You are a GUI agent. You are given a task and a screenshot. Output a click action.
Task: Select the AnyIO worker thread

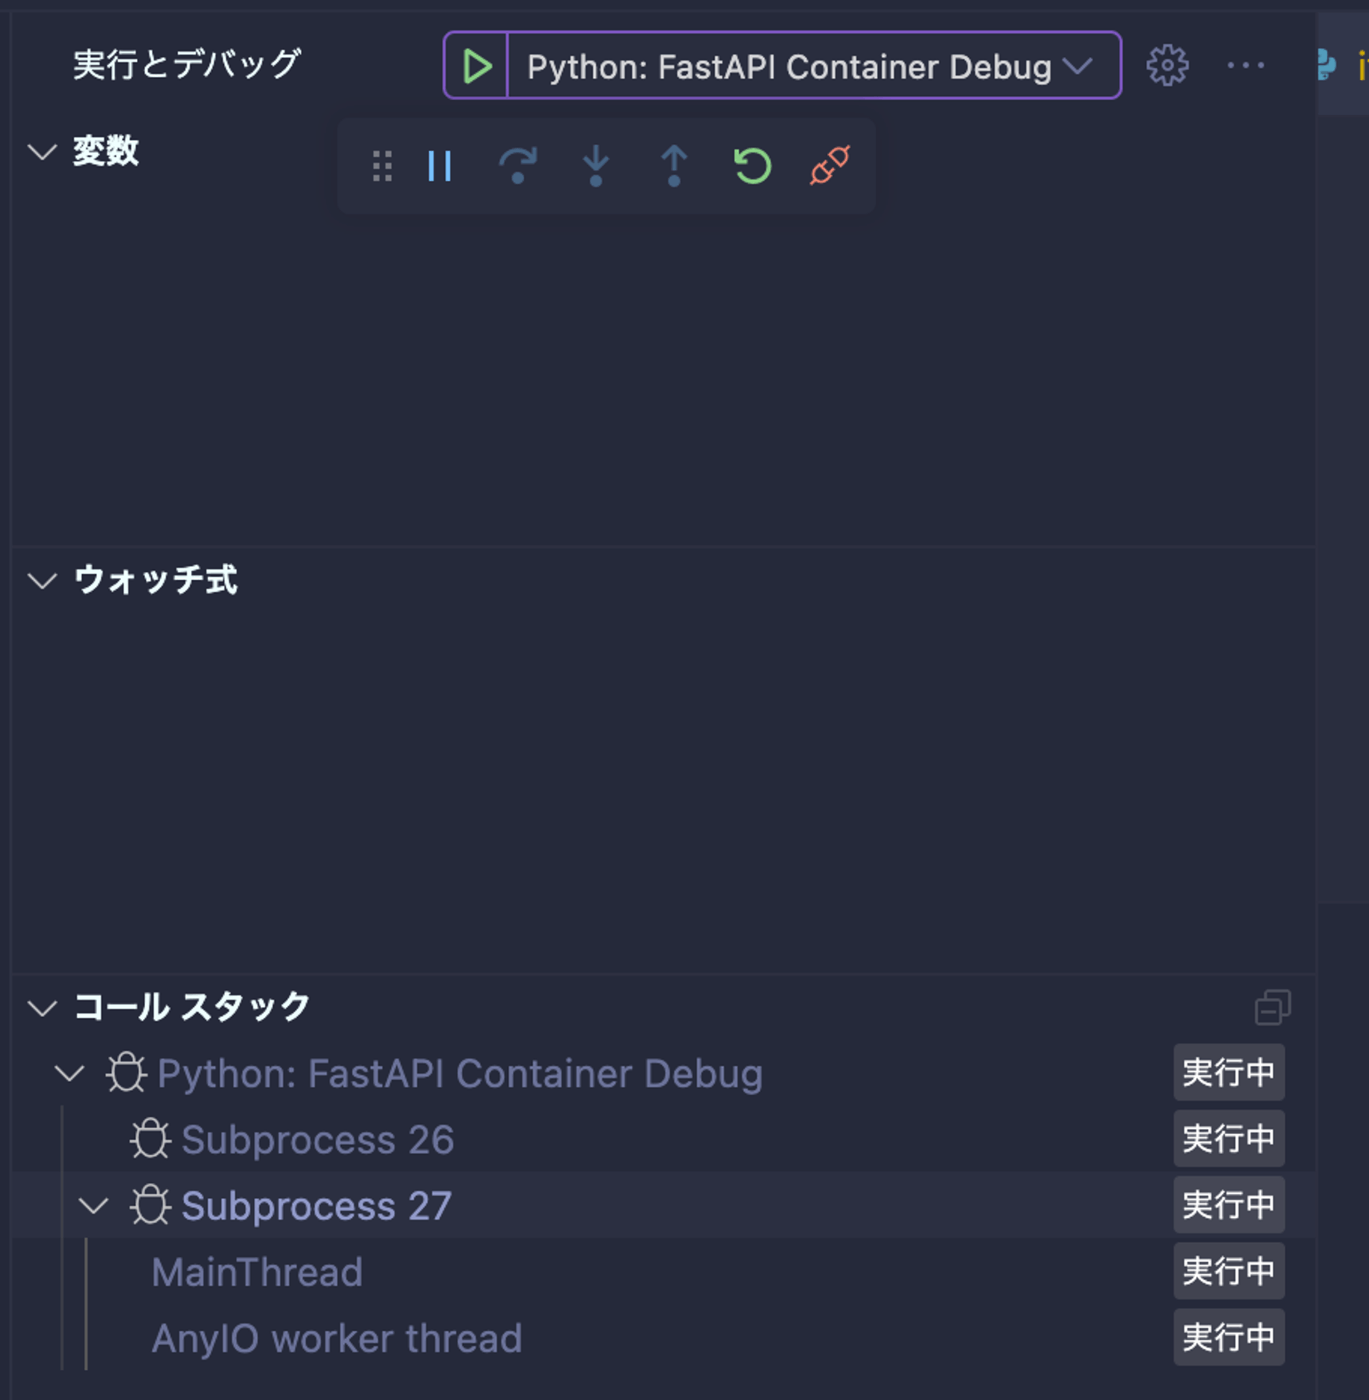[x=336, y=1338]
